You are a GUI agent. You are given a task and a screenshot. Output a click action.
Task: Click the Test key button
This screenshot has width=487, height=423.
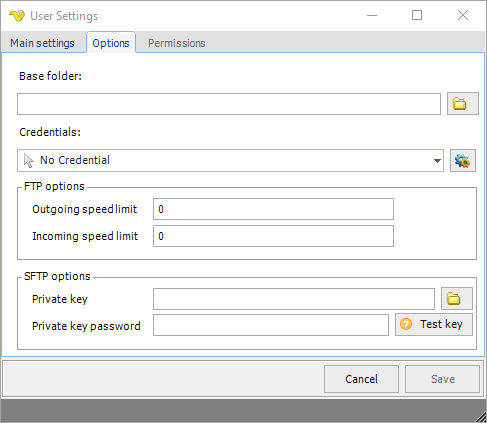pyautogui.click(x=434, y=324)
